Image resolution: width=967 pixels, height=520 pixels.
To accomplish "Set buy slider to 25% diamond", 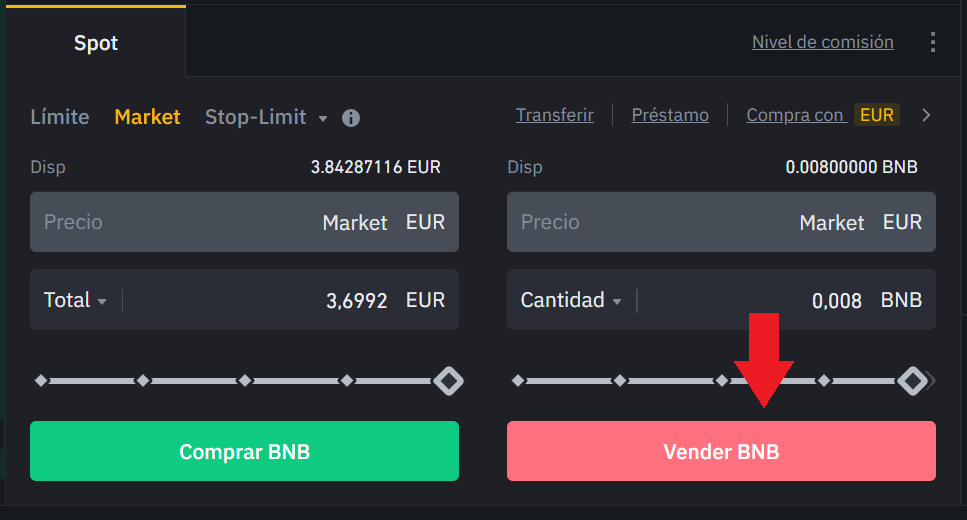I will pyautogui.click(x=143, y=381).
